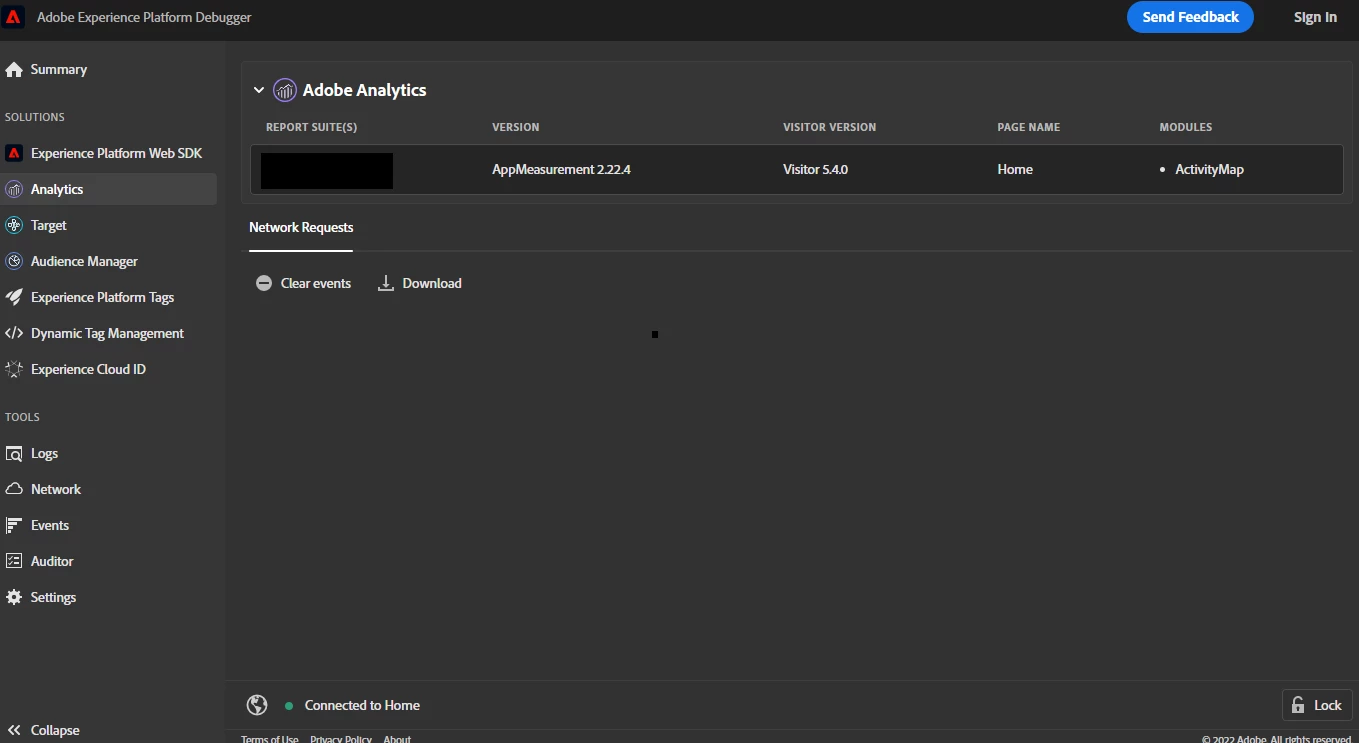The image size is (1359, 743).
Task: Click the Adobe Analytics panel header icon
Action: (285, 90)
